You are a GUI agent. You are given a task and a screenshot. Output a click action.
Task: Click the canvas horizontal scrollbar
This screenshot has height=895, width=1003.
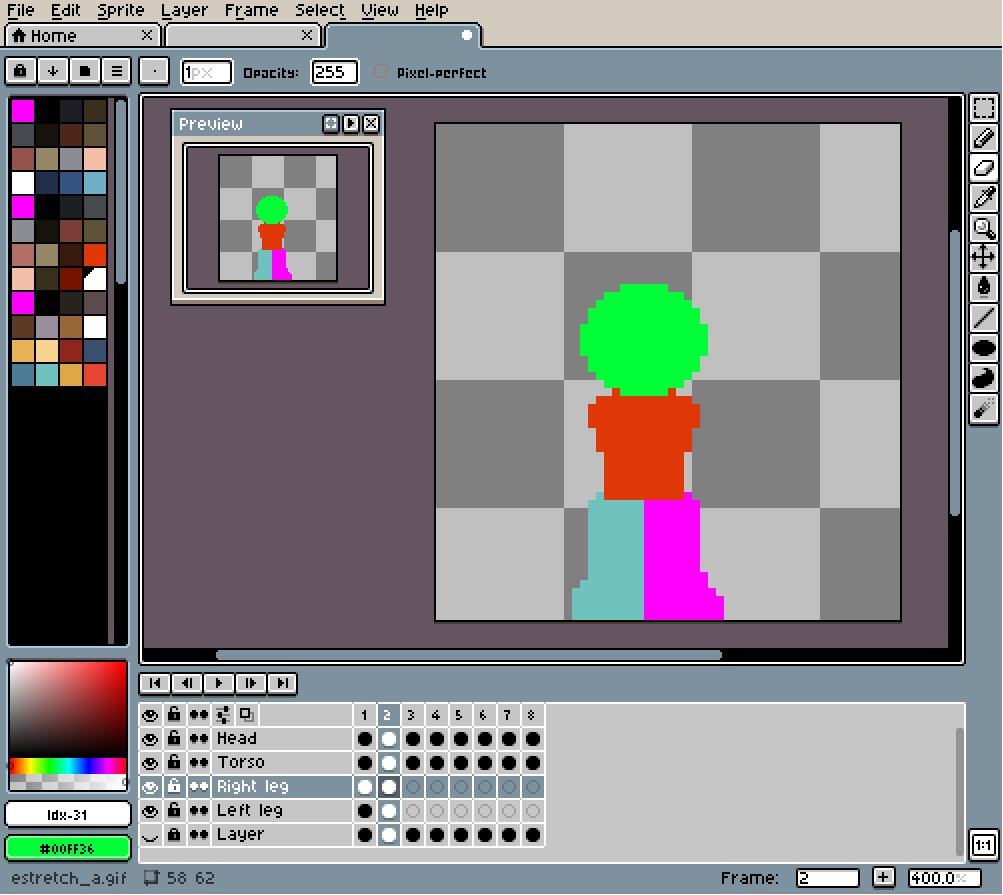[469, 654]
